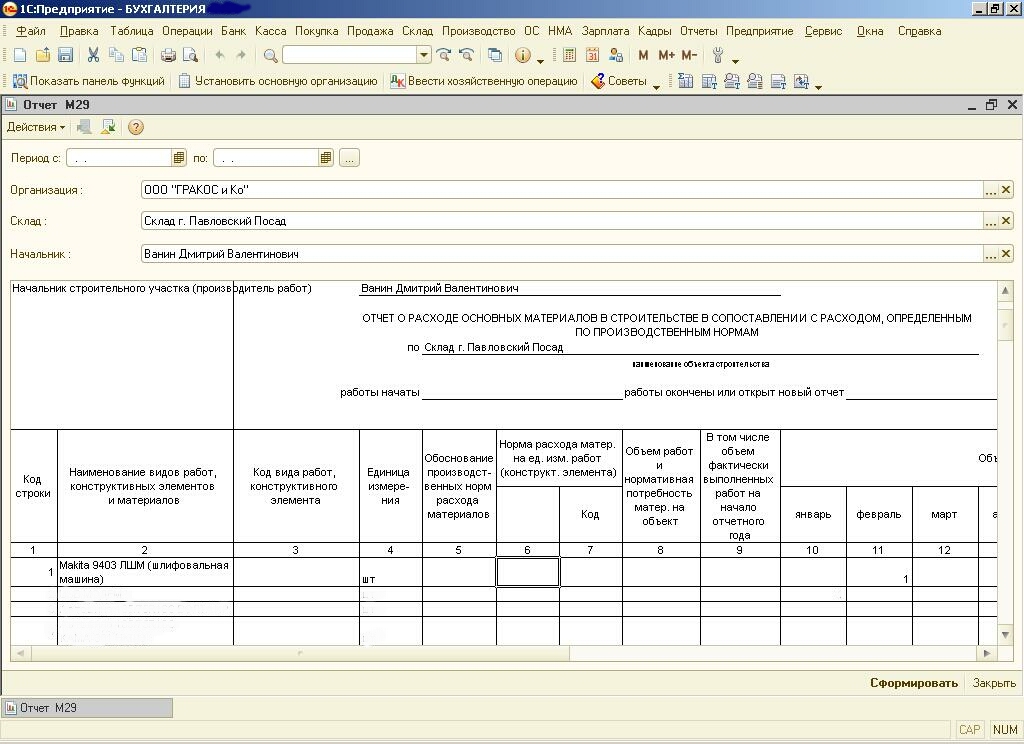This screenshot has height=744, width=1024.
Task: Click the Paste clipboard icon
Action: (139, 56)
